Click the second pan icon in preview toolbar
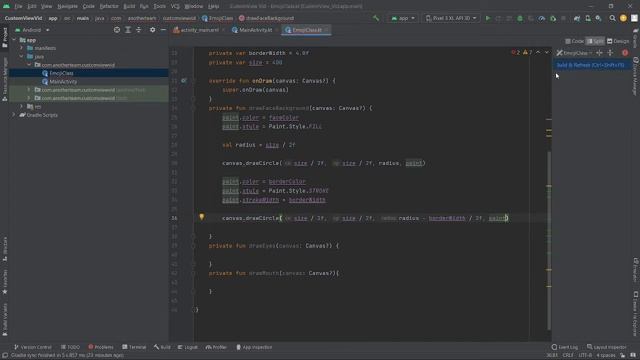The width and height of the screenshot is (640, 360). click(610, 53)
